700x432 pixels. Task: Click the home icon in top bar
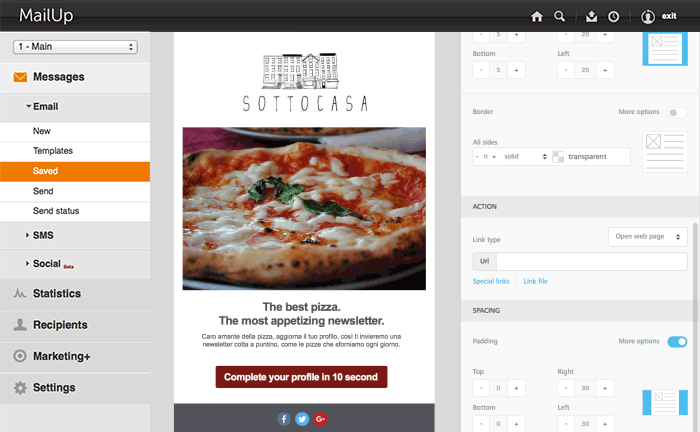click(x=537, y=16)
